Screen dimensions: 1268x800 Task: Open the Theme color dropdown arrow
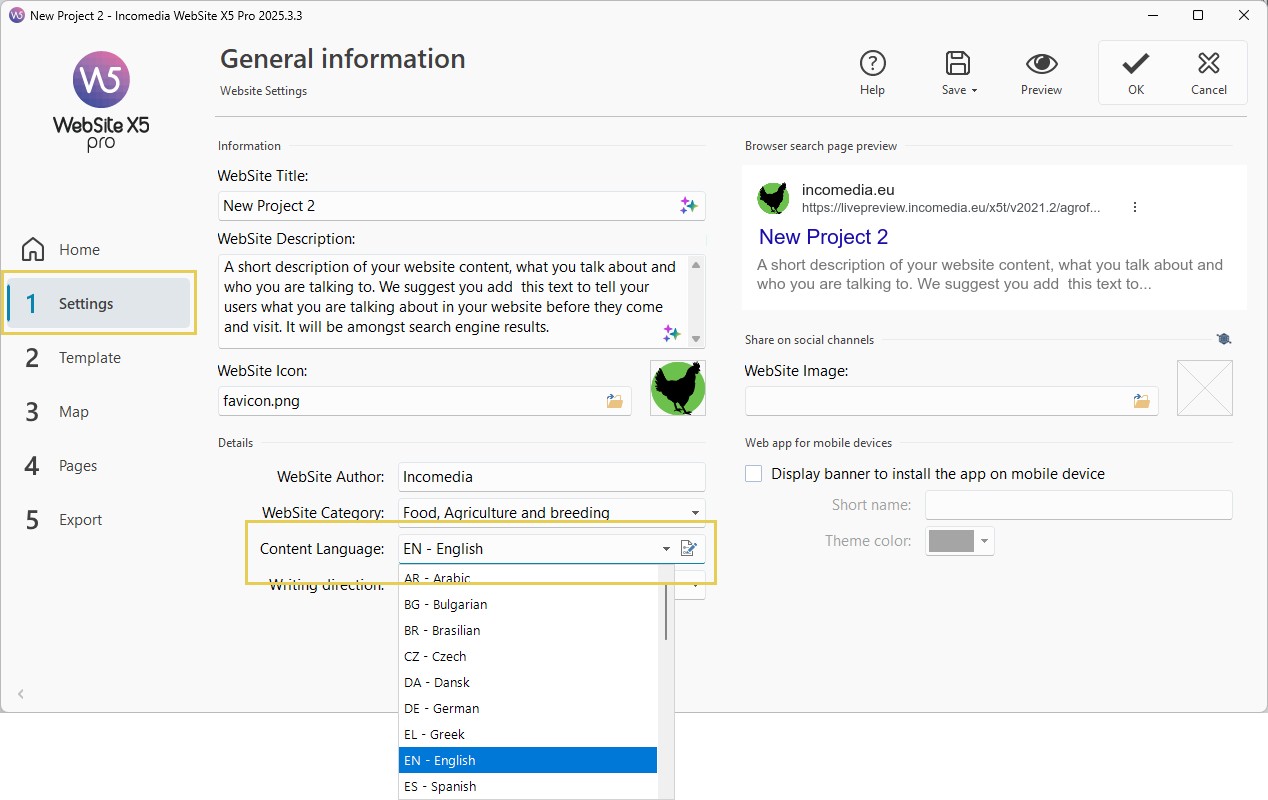[x=985, y=541]
